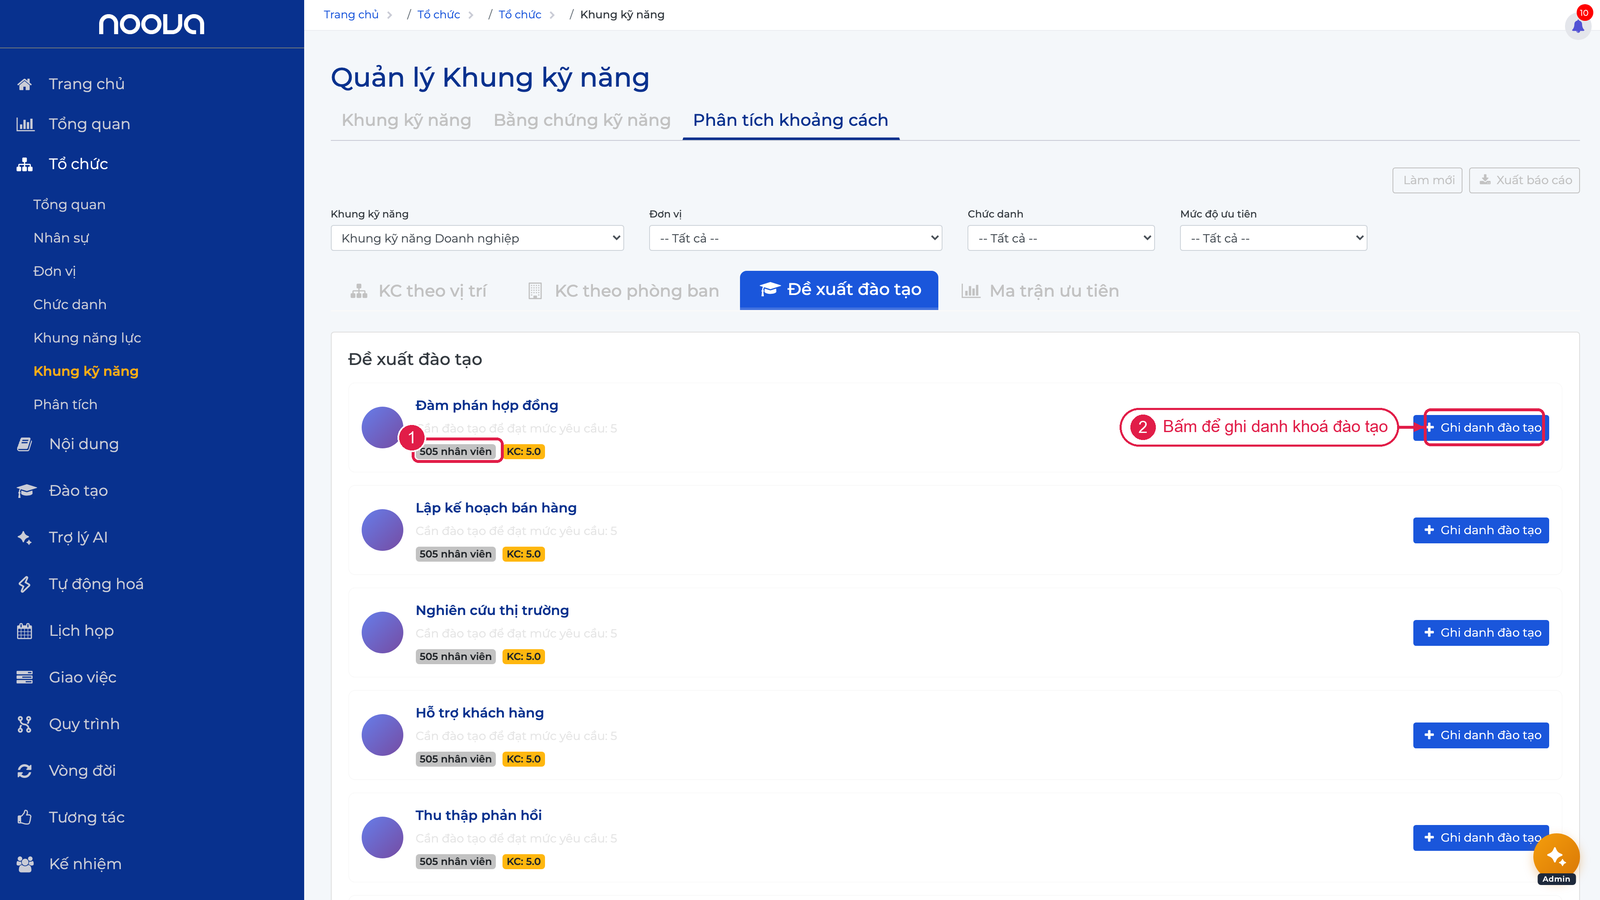Click KC: 5.0 badge for Thu thập phản hồi

click(x=523, y=862)
